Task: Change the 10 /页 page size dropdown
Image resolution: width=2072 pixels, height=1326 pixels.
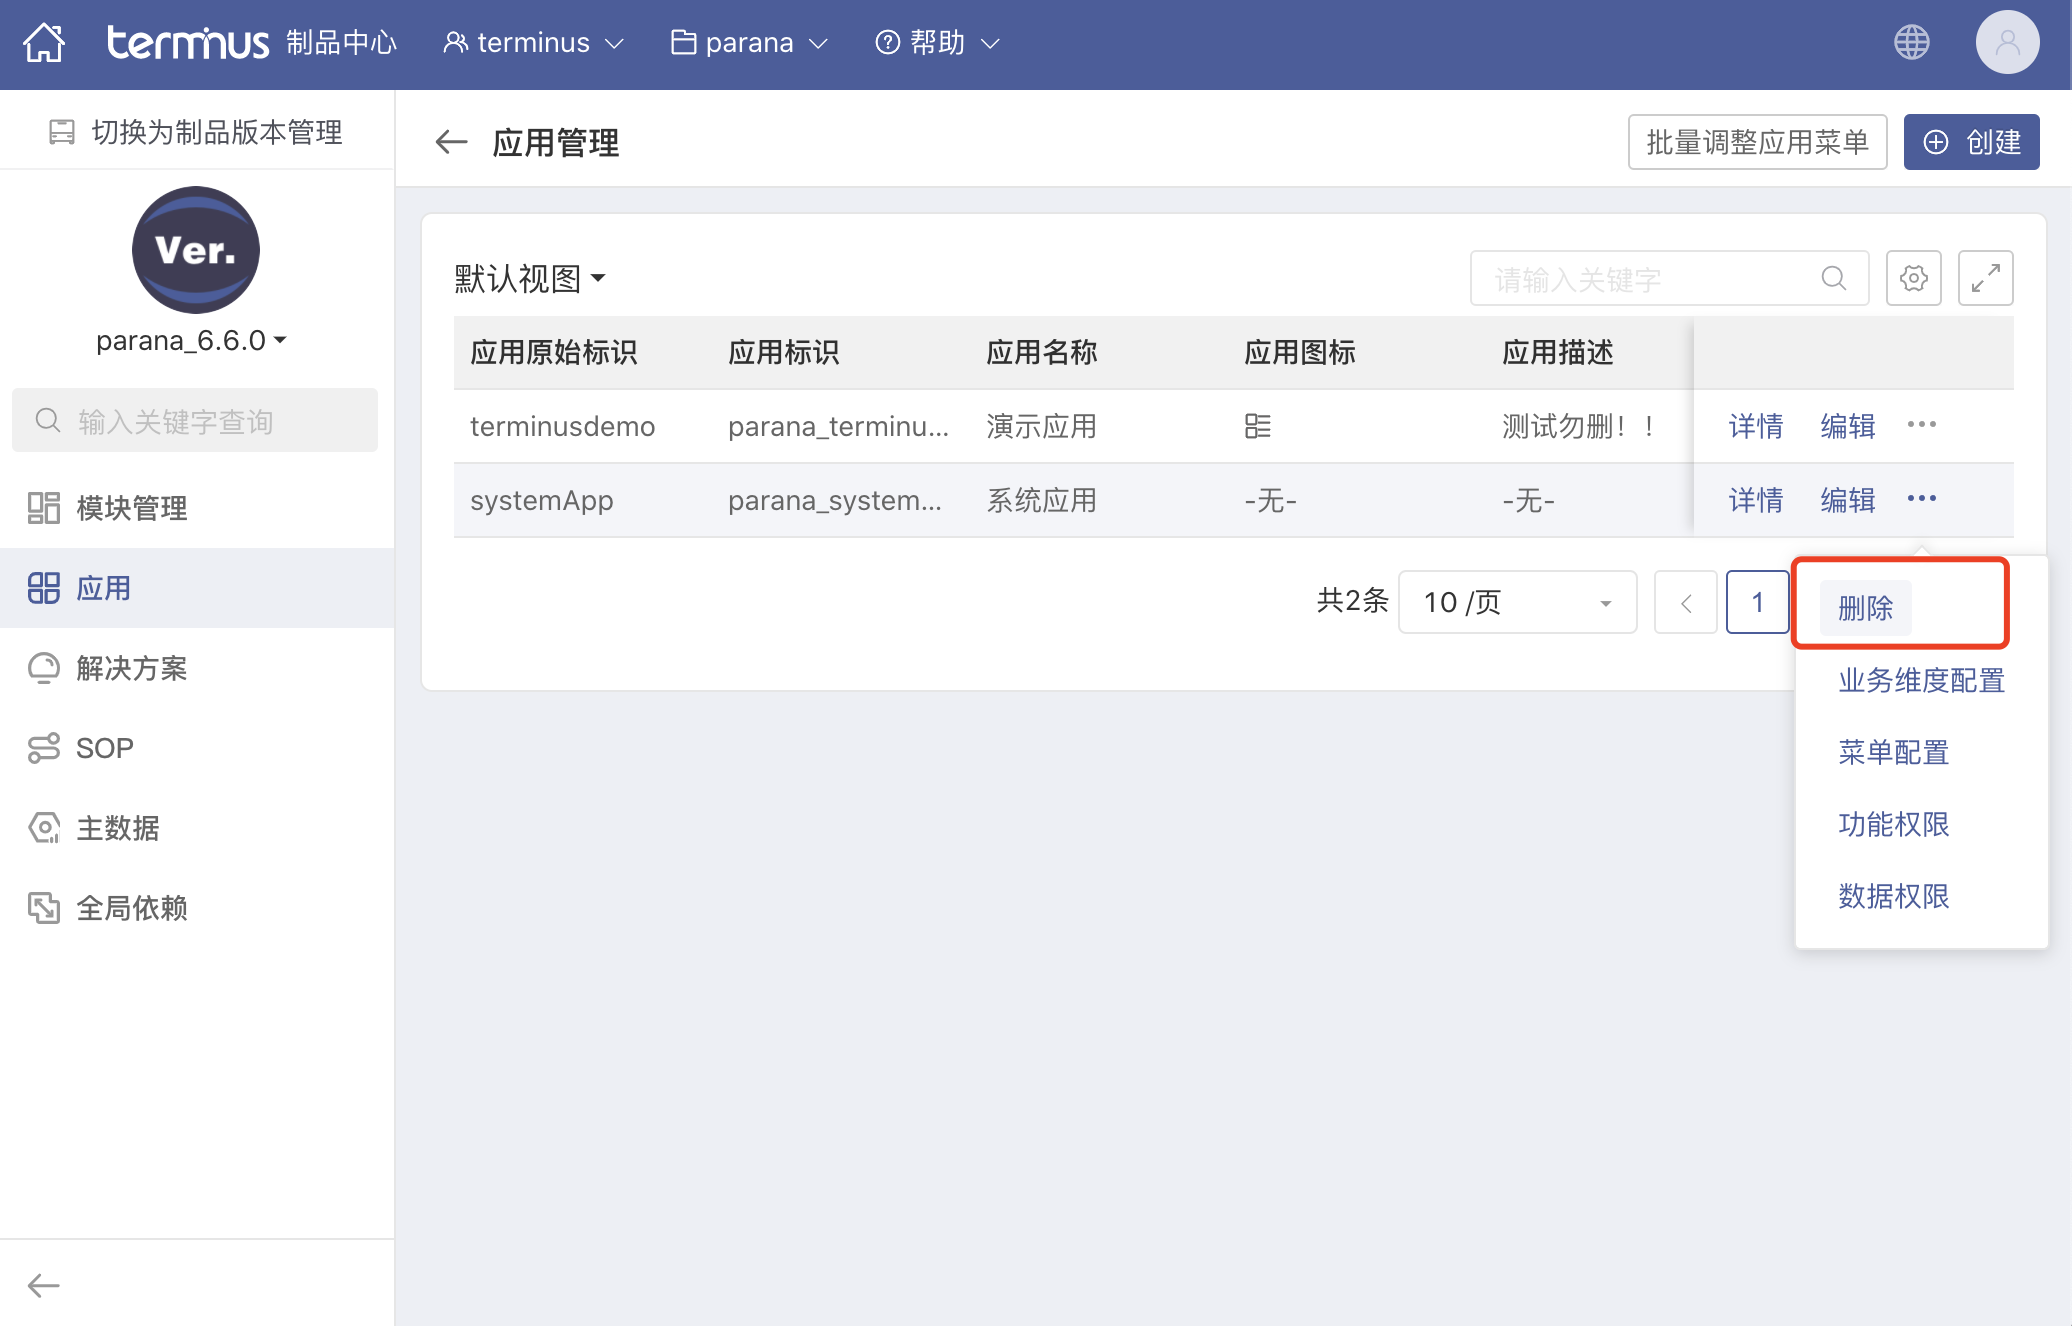Action: 1518,602
